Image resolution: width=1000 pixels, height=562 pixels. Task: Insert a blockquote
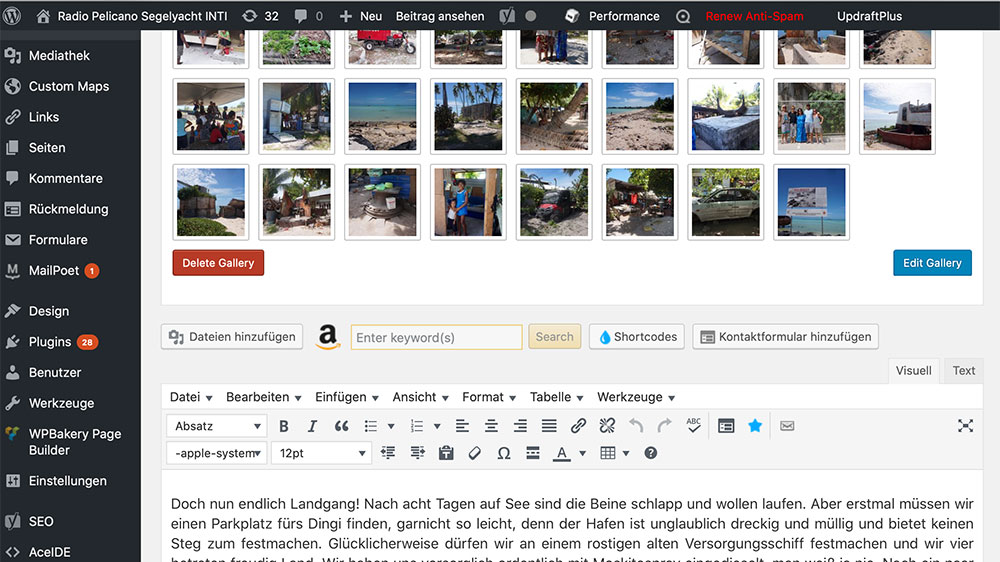[341, 426]
